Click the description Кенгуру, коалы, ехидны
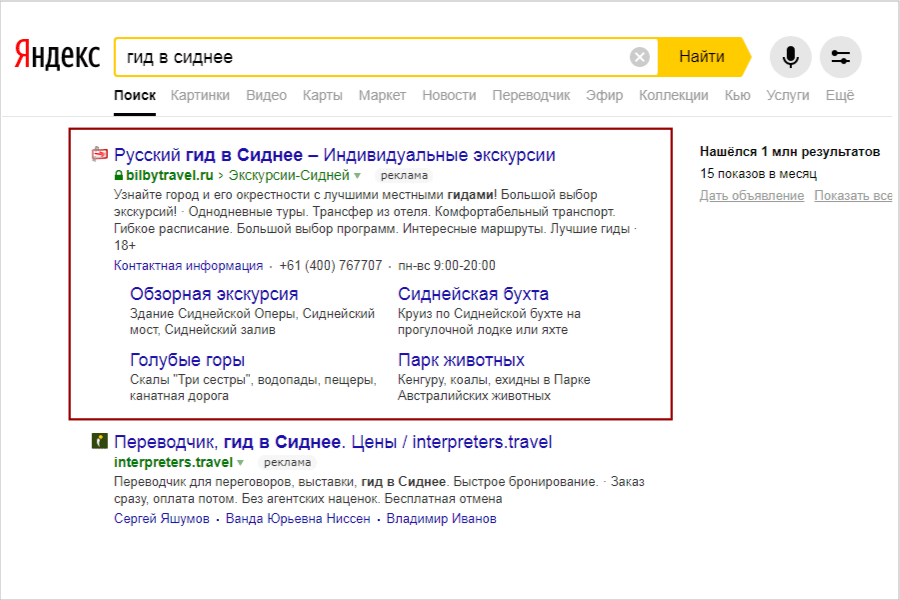This screenshot has width=900, height=600. [x=494, y=388]
